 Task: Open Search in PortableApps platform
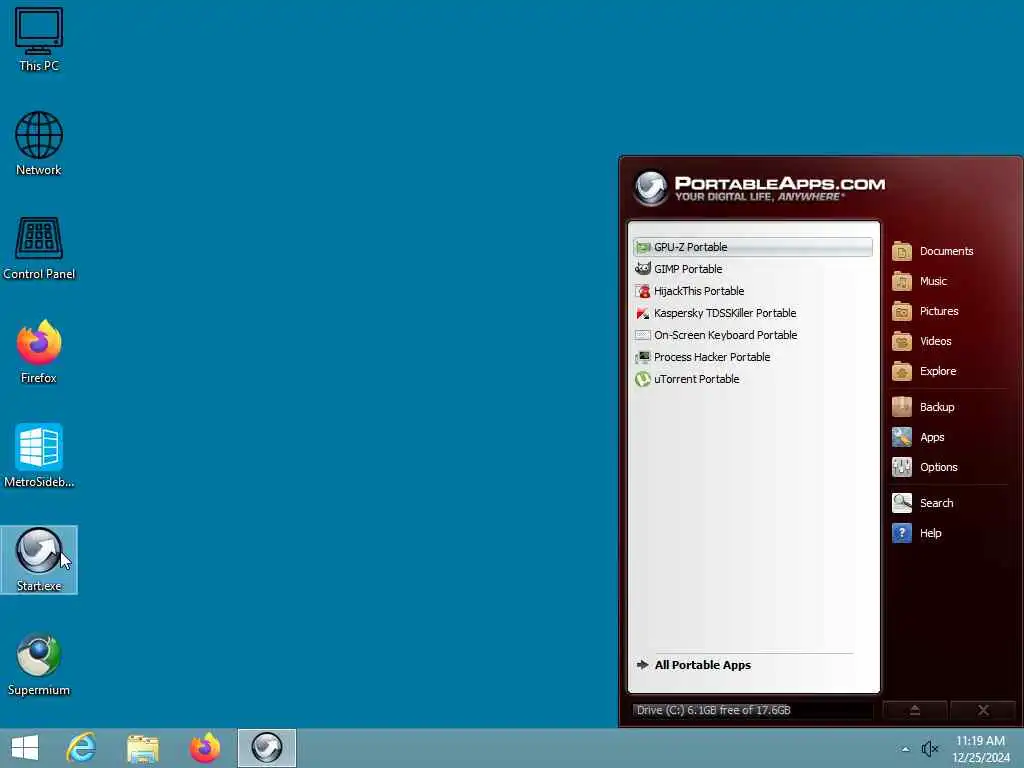pyautogui.click(x=923, y=504)
